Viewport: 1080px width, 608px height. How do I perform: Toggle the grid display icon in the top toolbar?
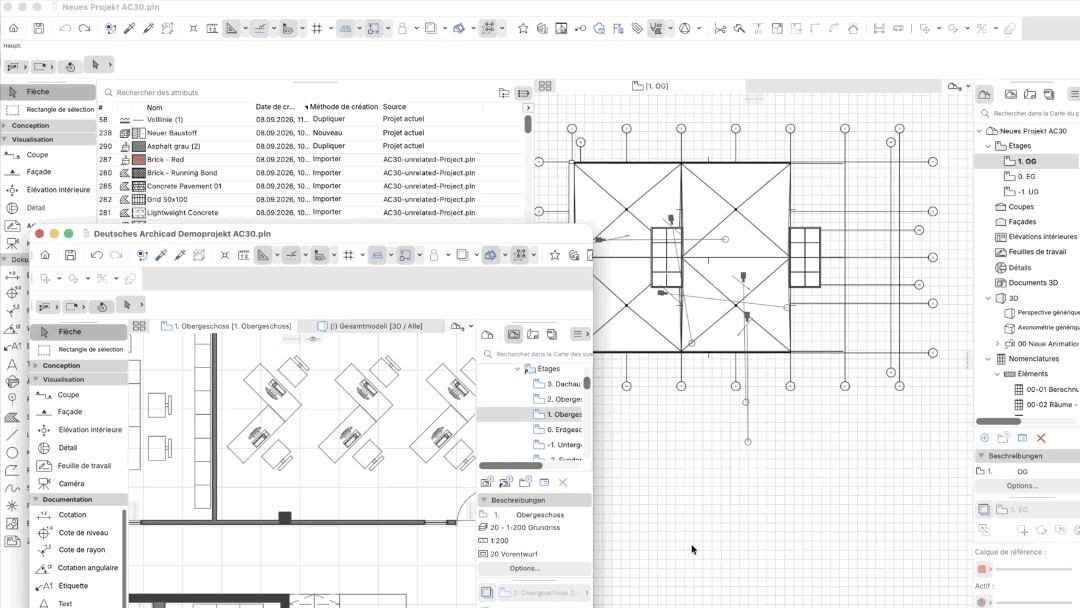click(317, 29)
